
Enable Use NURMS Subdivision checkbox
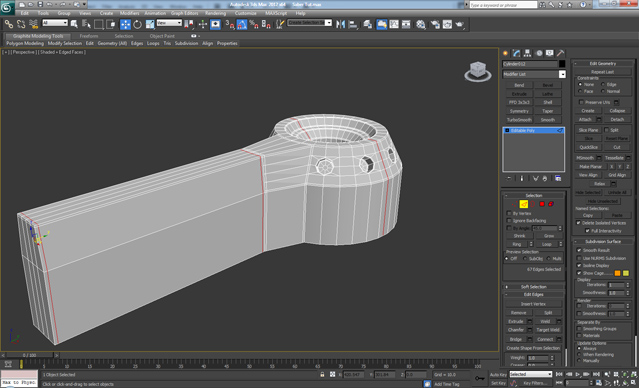tap(579, 258)
